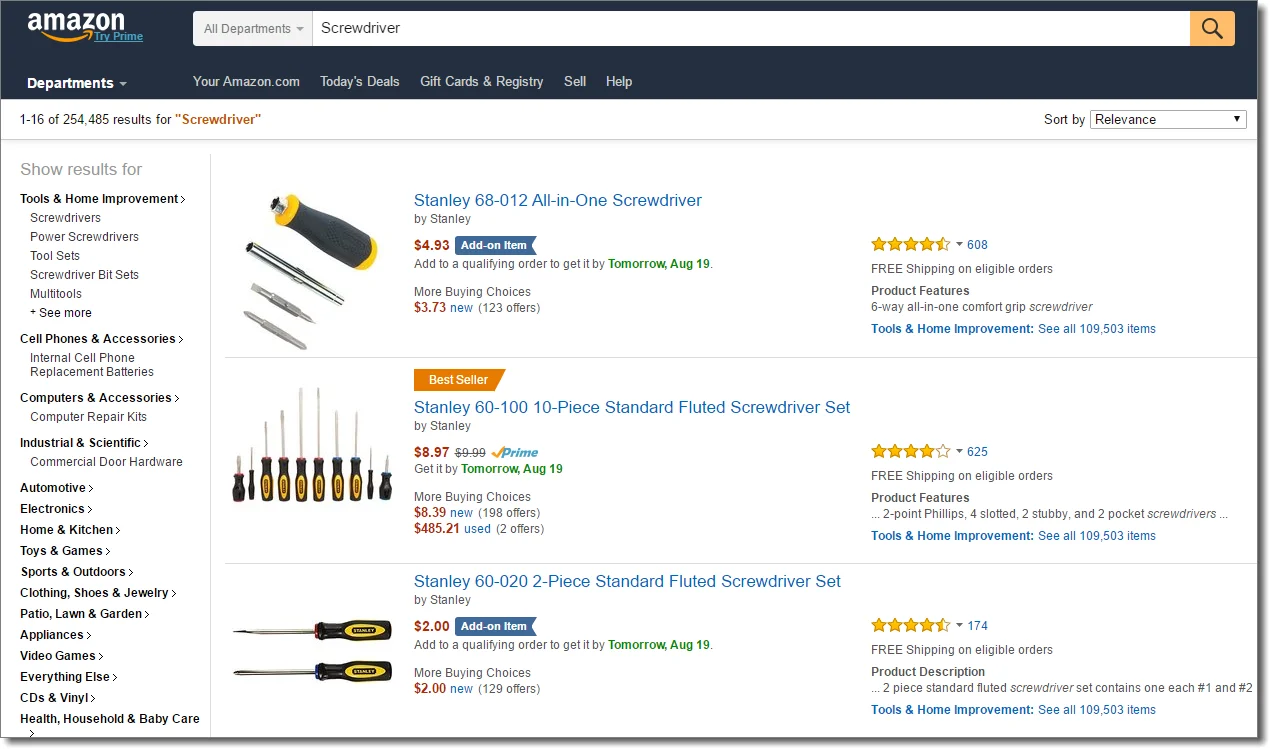
Task: Click the Prime badge on Stanley 60-100
Action: pyautogui.click(x=515, y=452)
